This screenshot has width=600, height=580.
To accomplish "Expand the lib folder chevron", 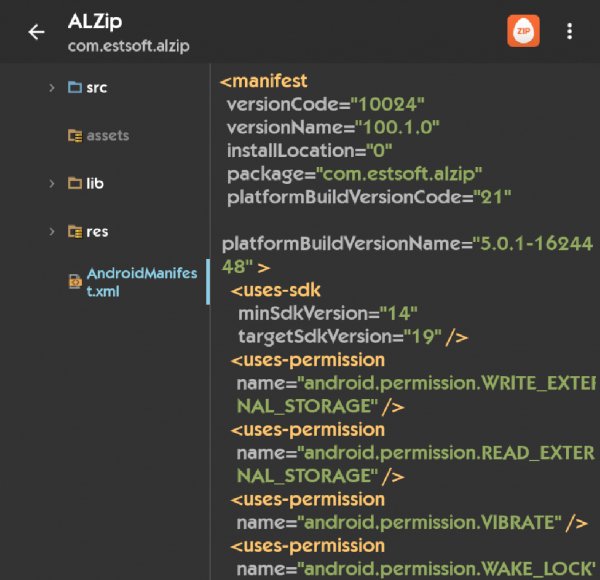I will point(52,184).
